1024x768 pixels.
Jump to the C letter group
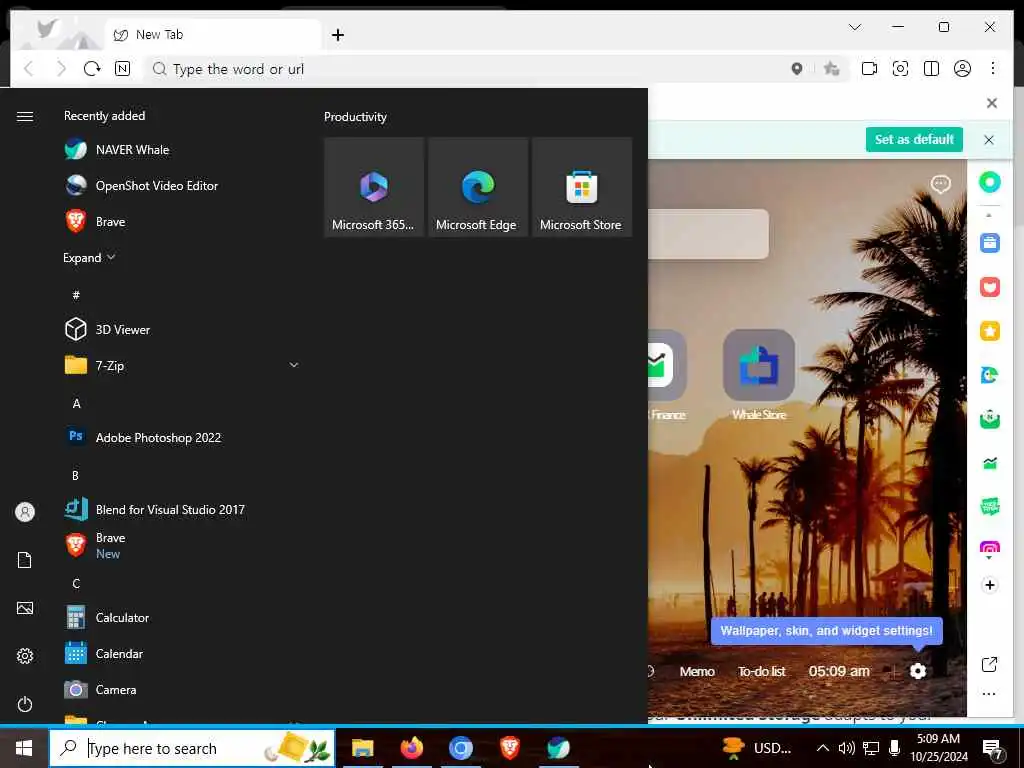[76, 583]
